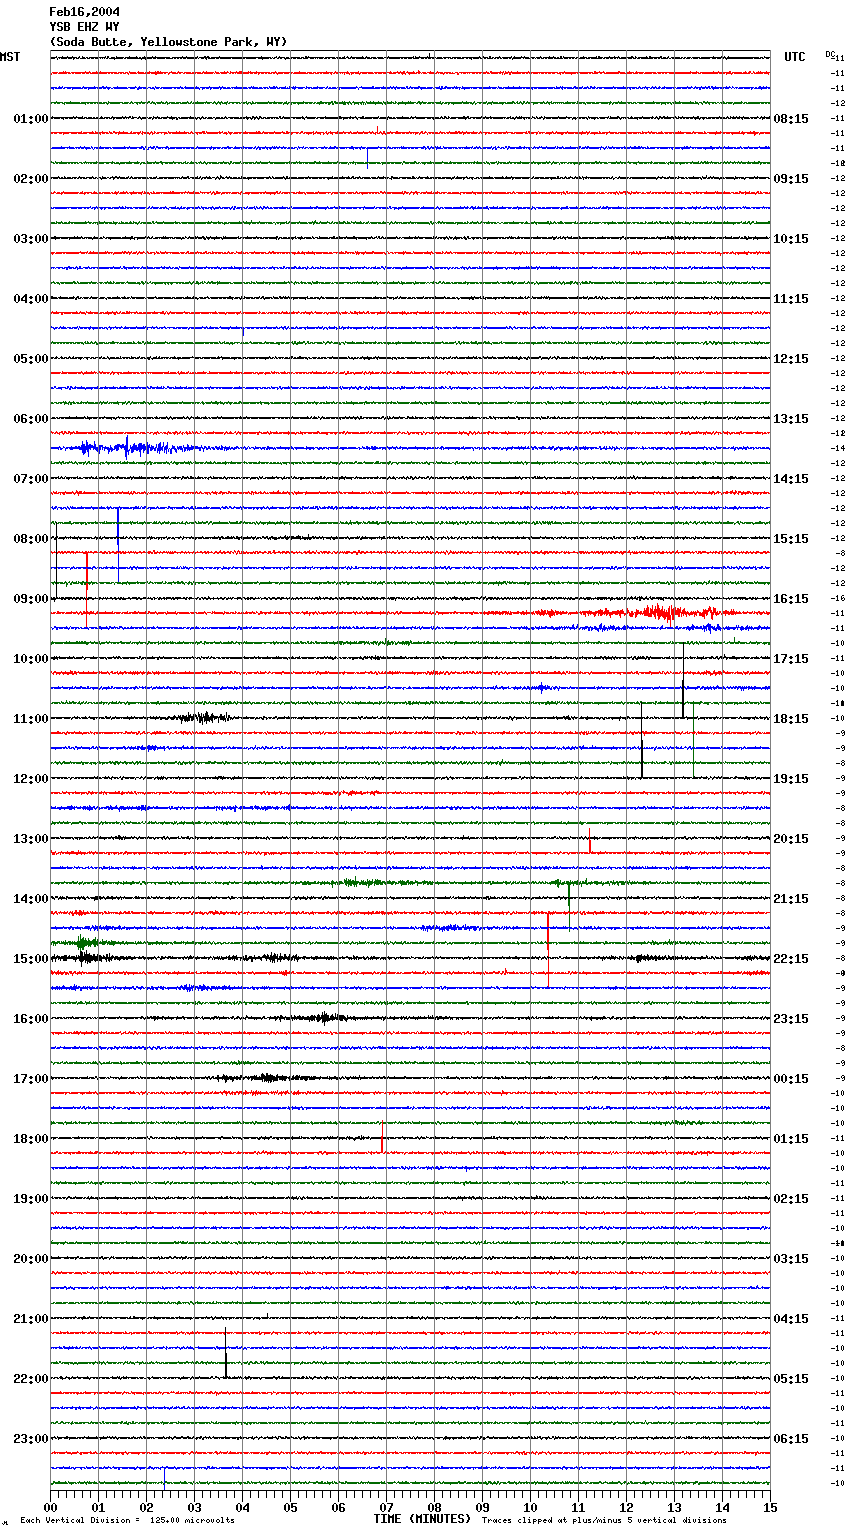Select the "11:00" MST hour label

tap(31, 719)
